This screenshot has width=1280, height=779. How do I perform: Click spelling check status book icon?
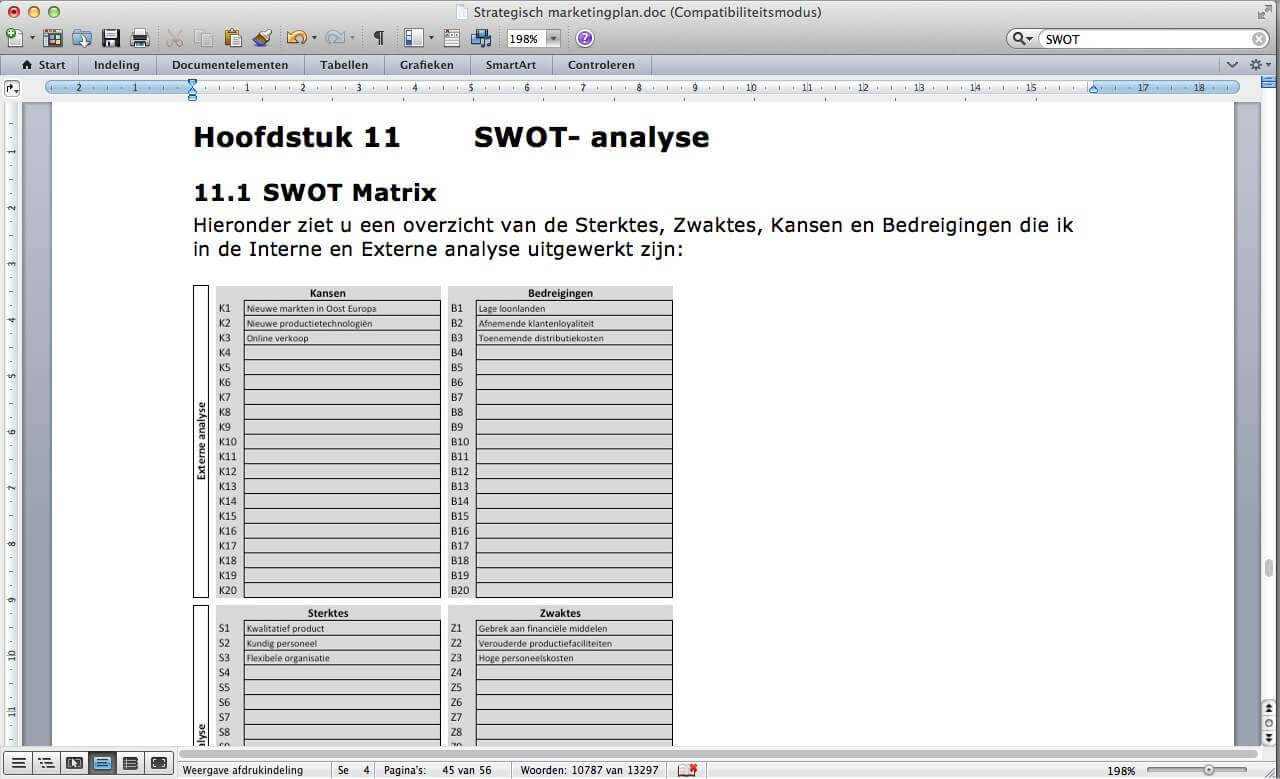(x=687, y=770)
